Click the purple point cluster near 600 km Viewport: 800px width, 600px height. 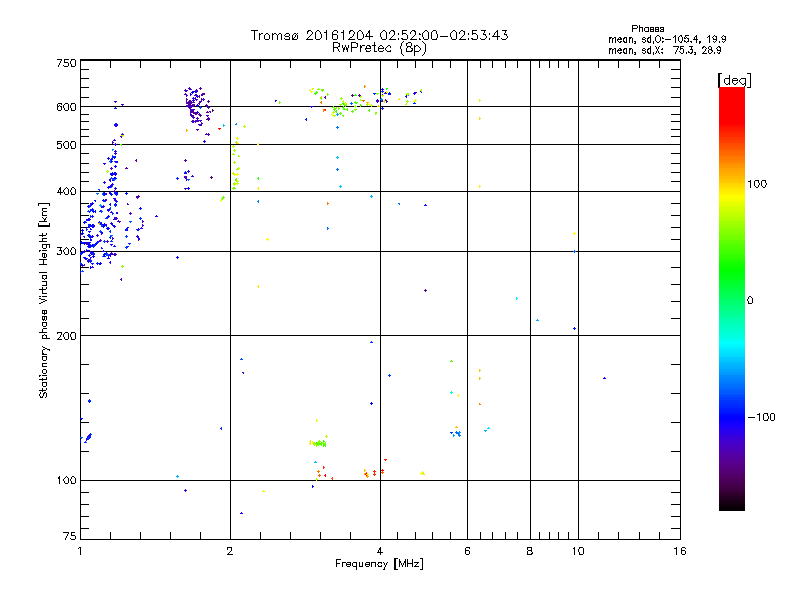click(197, 106)
